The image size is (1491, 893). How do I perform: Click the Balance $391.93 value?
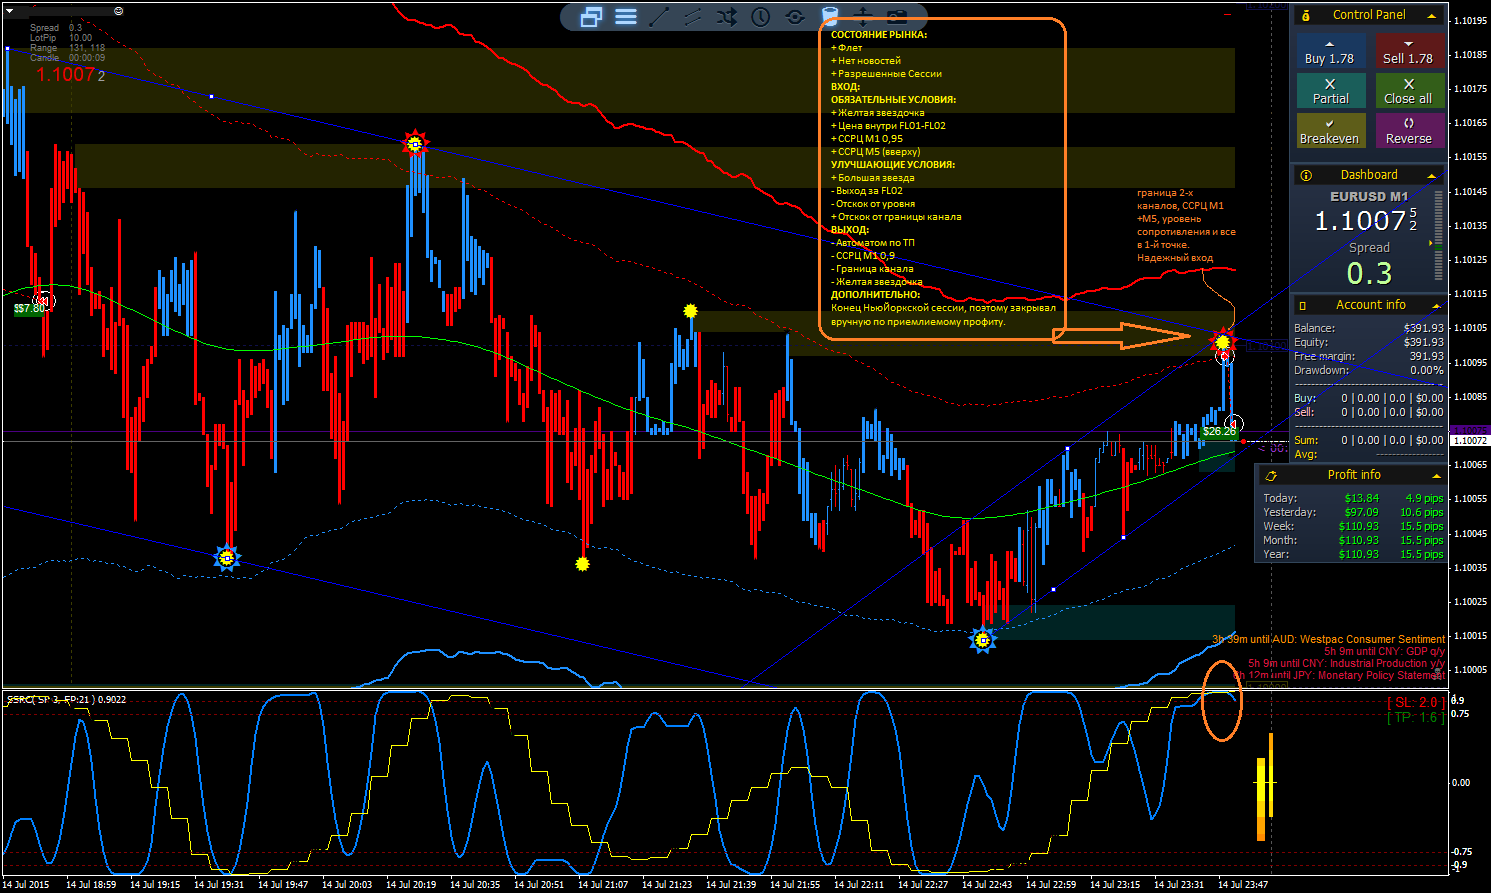click(1423, 328)
